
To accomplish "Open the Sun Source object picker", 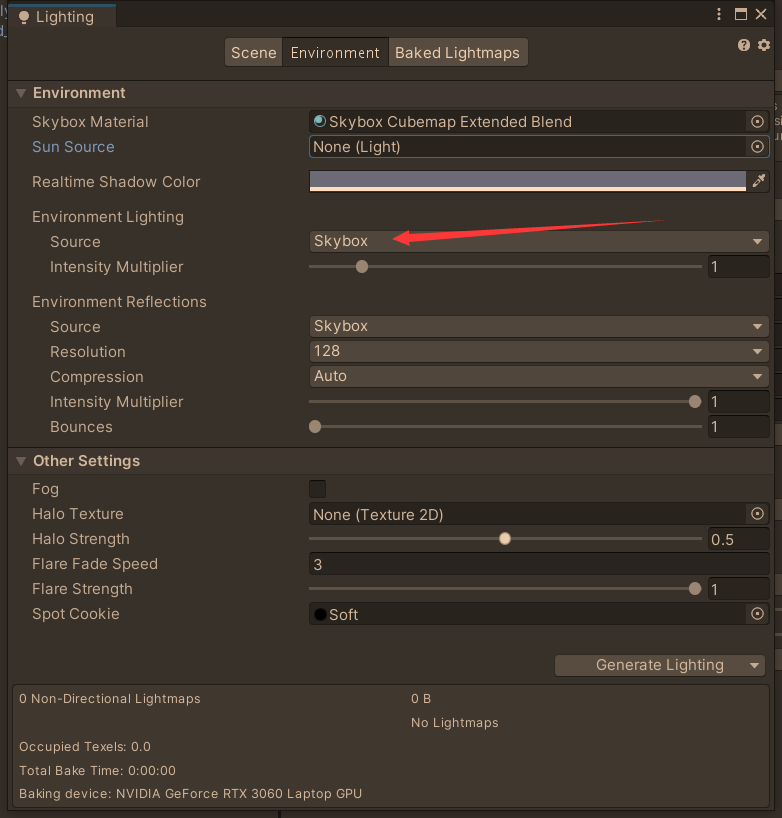I will (x=757, y=146).
